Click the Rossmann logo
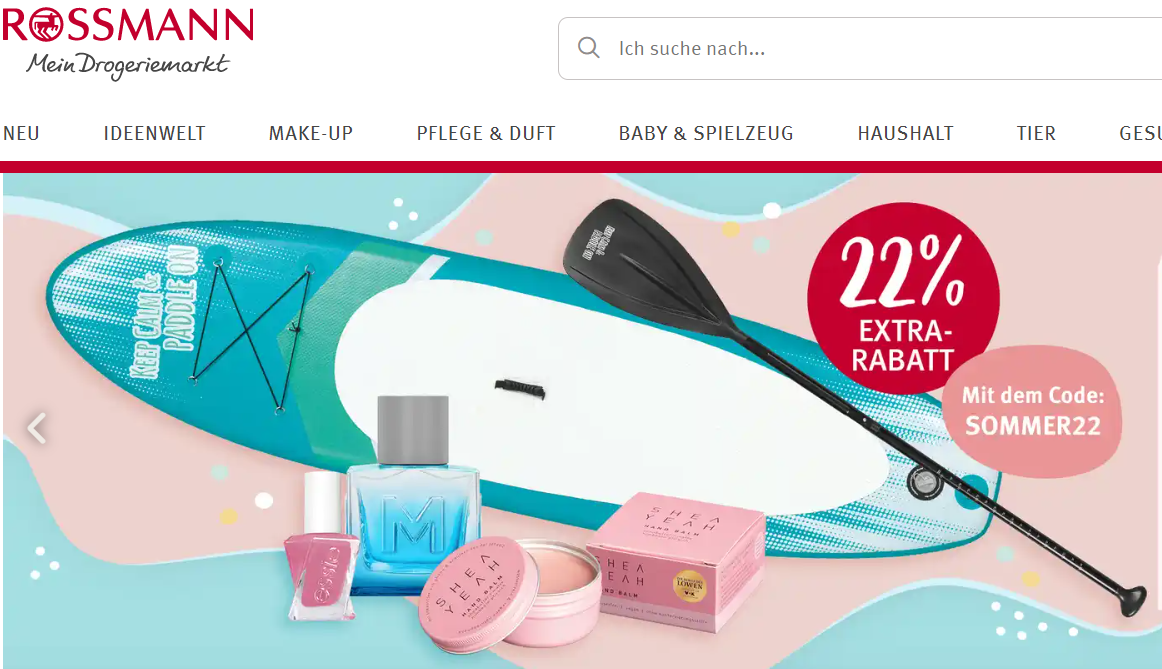This screenshot has width=1162, height=669. [127, 43]
